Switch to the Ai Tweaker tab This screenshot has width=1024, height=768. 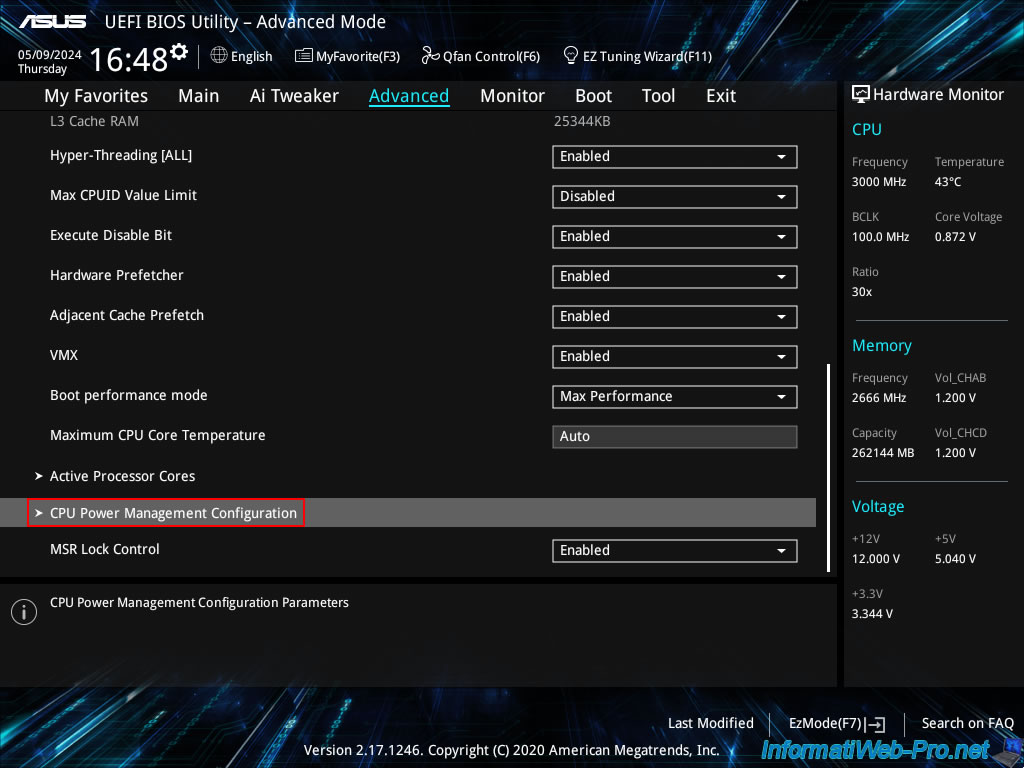pos(294,96)
